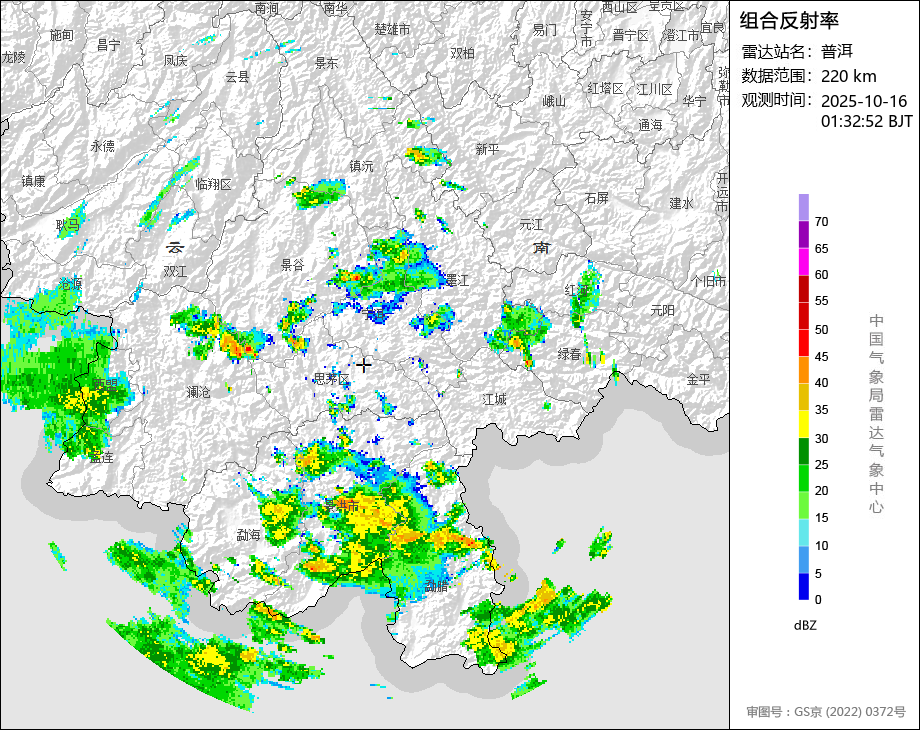This screenshot has width=920, height=730.
Task: Click the title 组合反射率
Action: 789,21
